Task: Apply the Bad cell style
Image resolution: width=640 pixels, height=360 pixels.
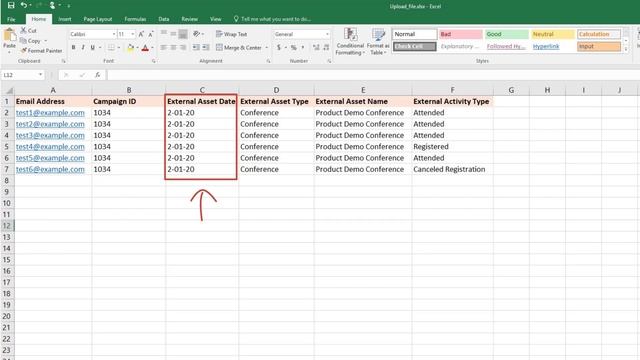Action: [x=460, y=34]
